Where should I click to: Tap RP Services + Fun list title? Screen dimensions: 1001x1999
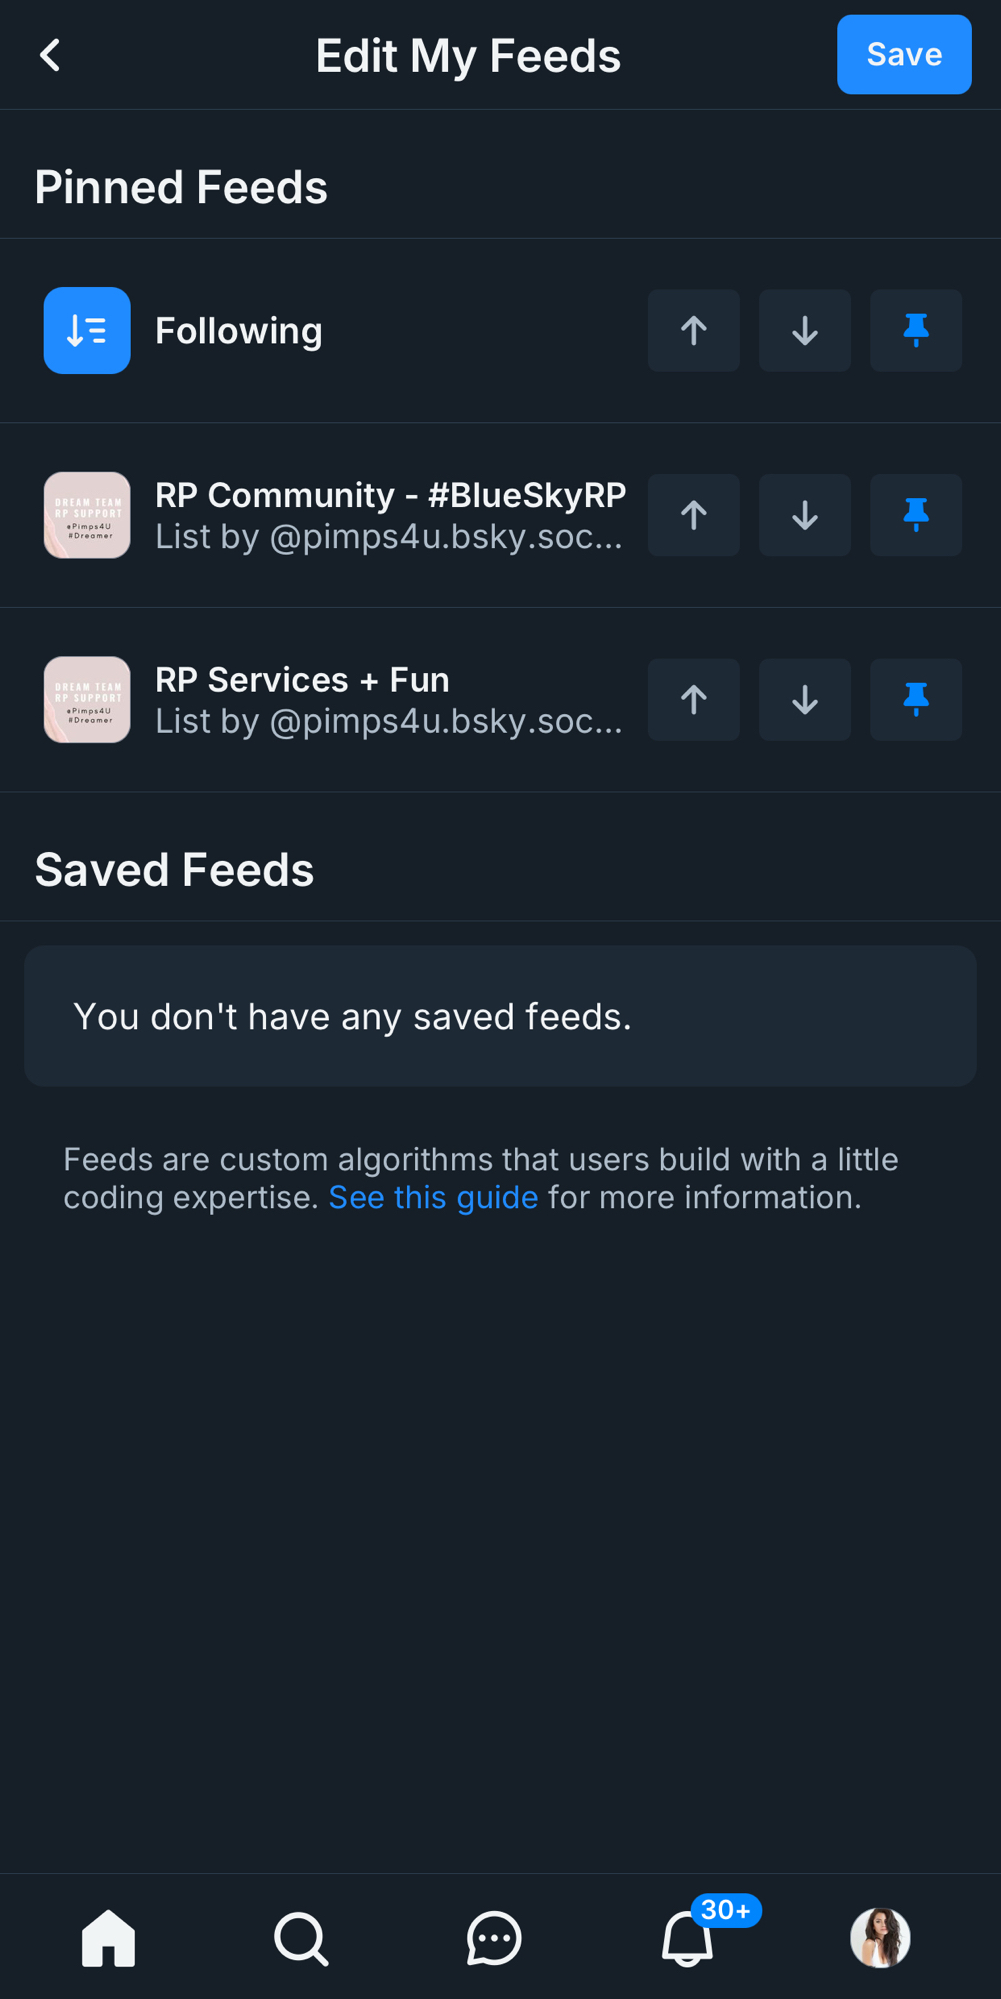coord(302,680)
